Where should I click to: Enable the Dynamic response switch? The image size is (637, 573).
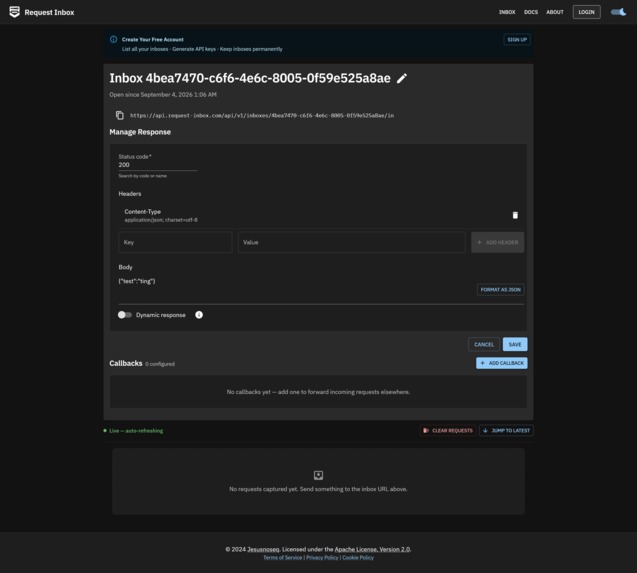pyautogui.click(x=125, y=315)
